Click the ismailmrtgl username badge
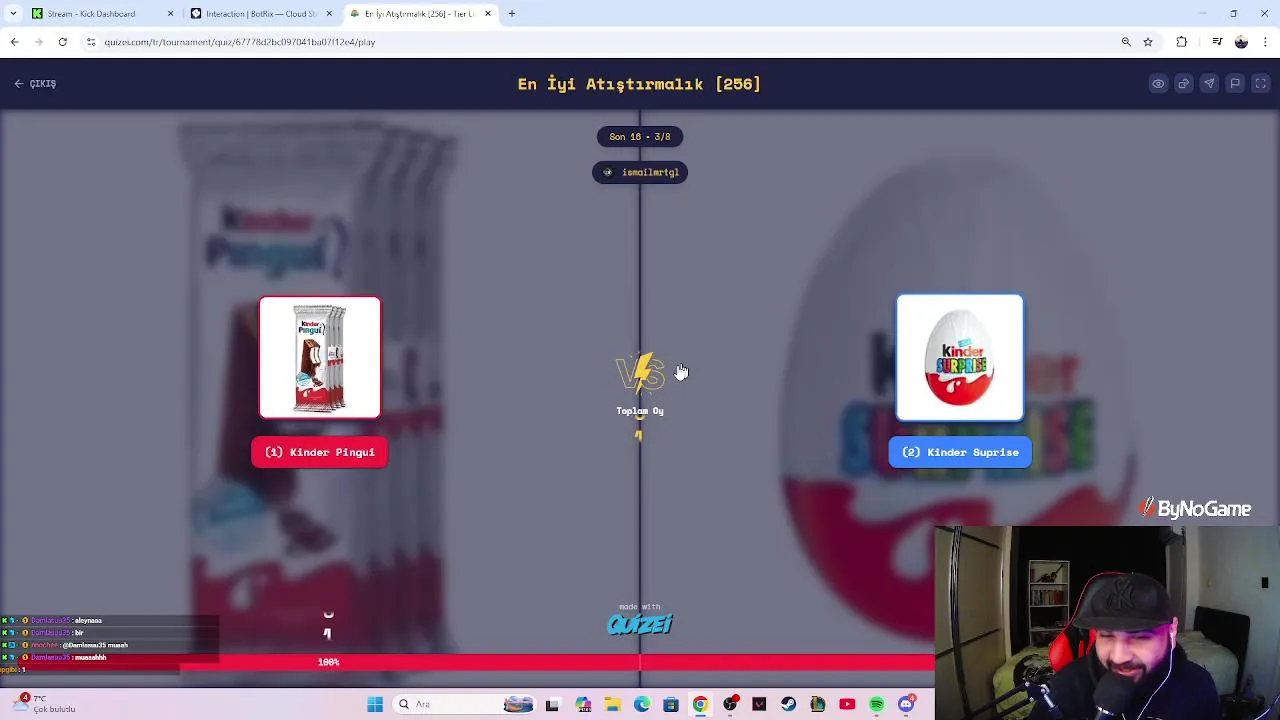1280x720 pixels. click(x=640, y=172)
